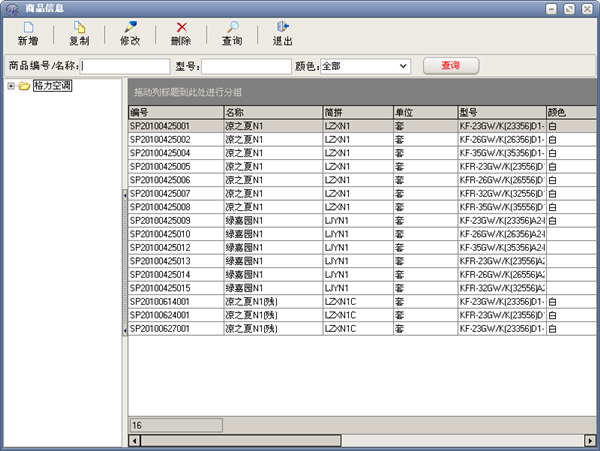Select row SP20100614001 凉之夏N1(残)
Image resolution: width=600 pixels, height=451 pixels.
pyautogui.click(x=175, y=301)
